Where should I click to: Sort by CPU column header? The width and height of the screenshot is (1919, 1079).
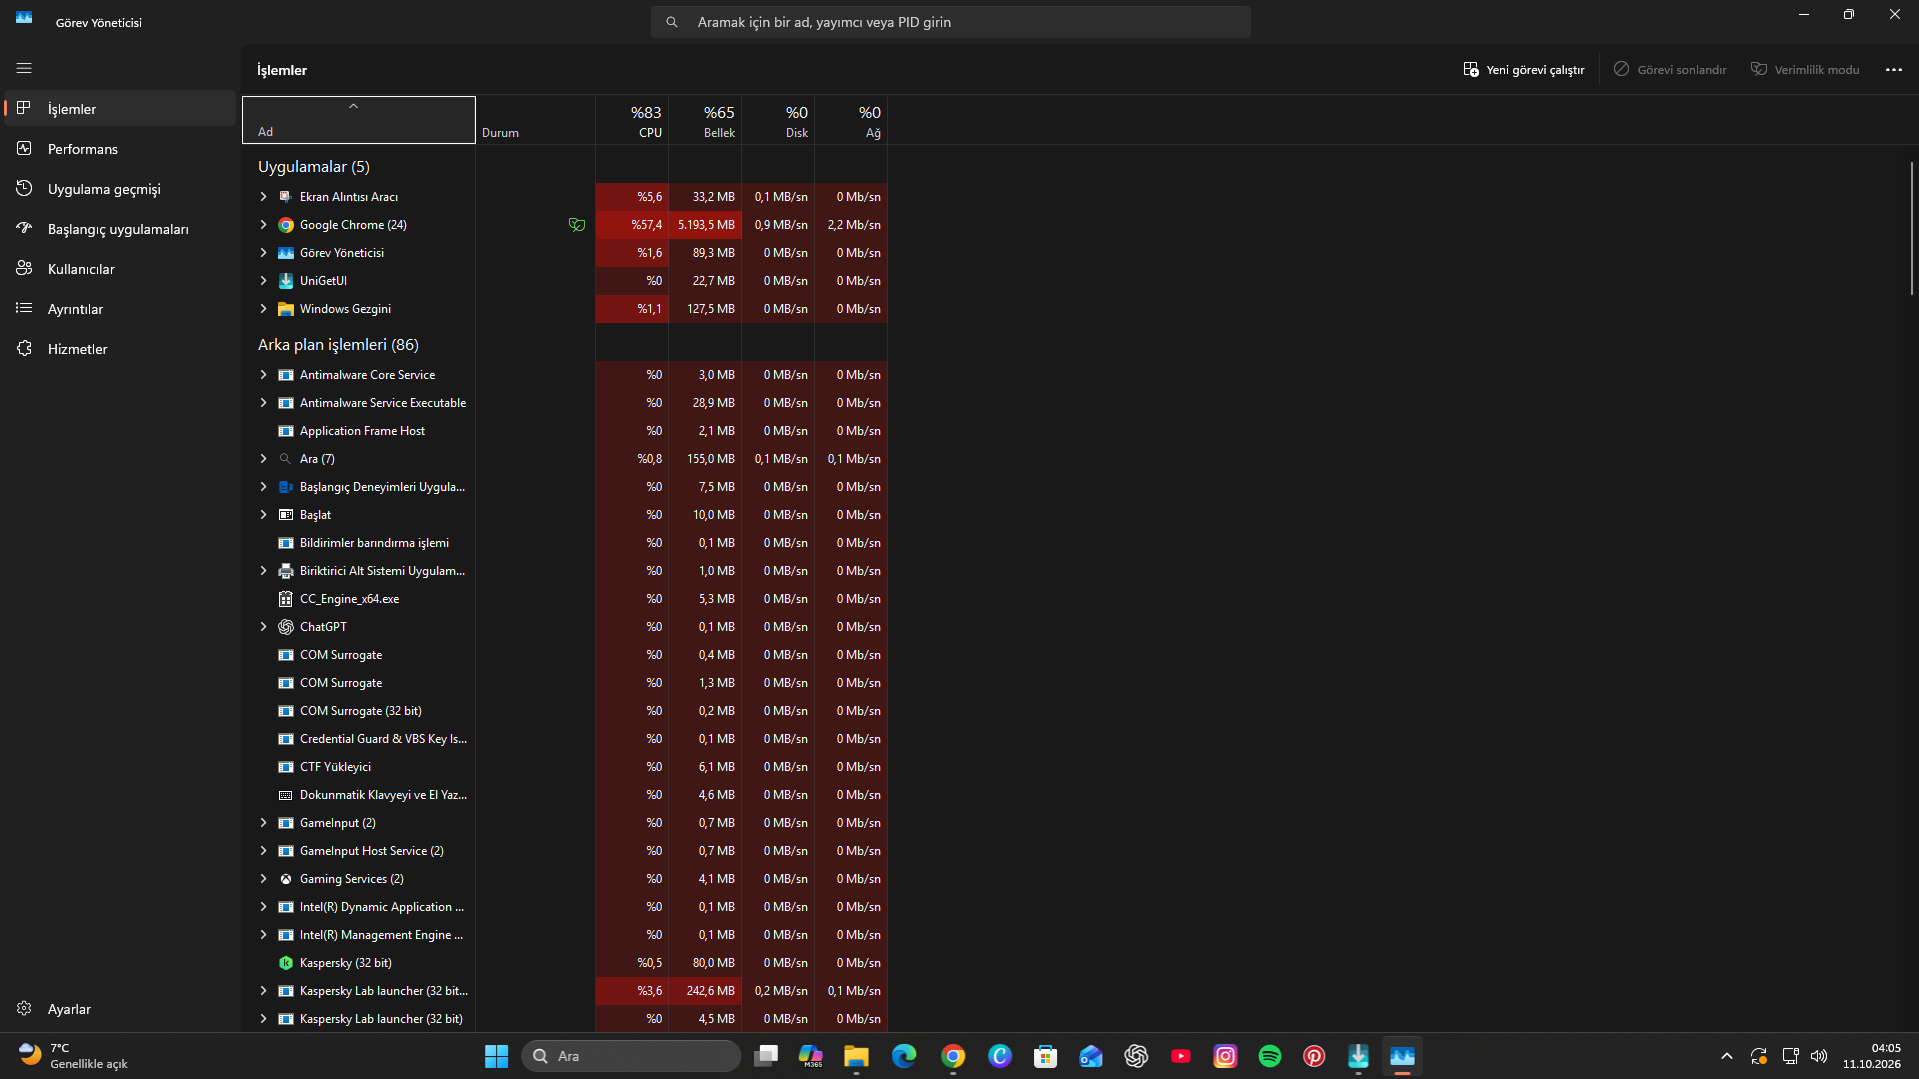(x=632, y=120)
